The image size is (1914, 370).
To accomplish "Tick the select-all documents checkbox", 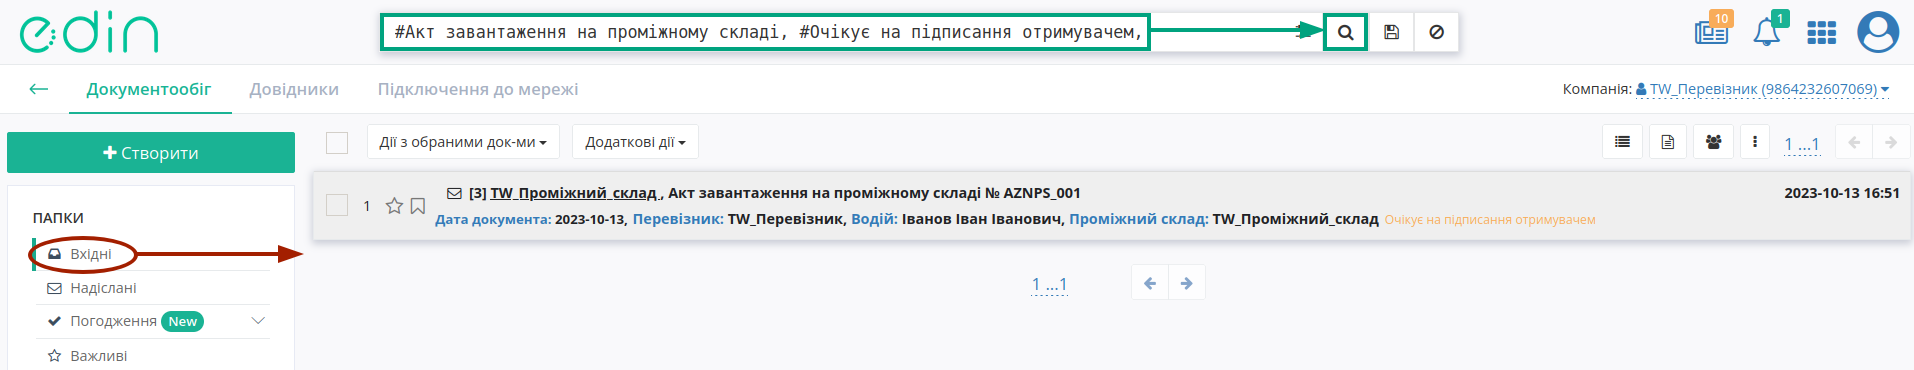I will (x=337, y=143).
